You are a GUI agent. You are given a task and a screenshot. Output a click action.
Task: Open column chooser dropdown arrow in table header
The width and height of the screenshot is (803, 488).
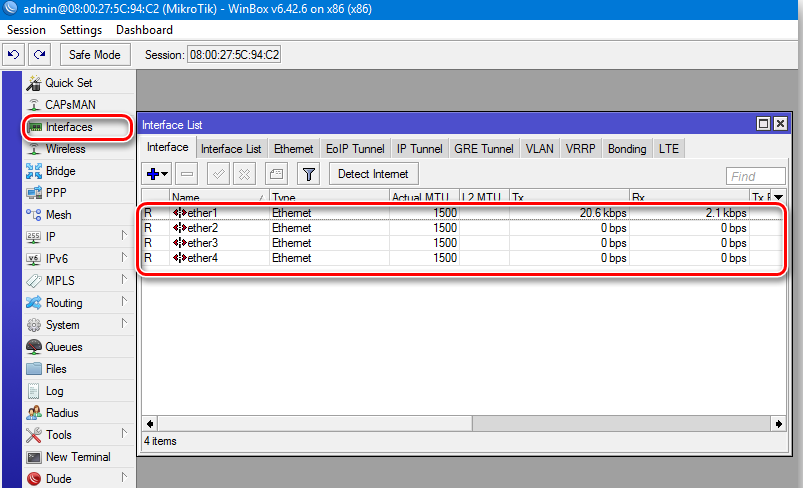778,198
